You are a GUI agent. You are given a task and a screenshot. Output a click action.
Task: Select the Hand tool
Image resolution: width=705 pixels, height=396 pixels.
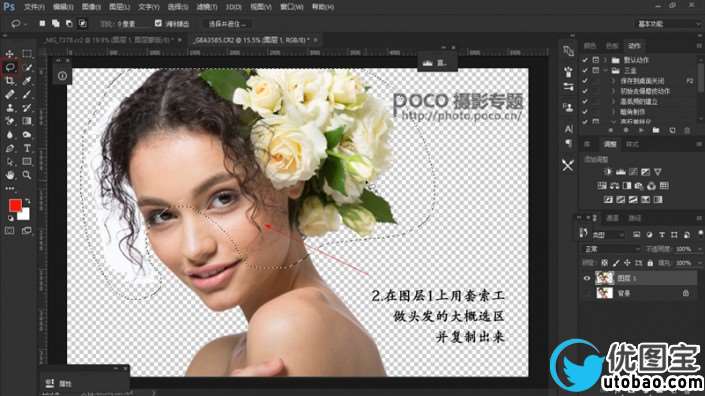click(x=9, y=175)
